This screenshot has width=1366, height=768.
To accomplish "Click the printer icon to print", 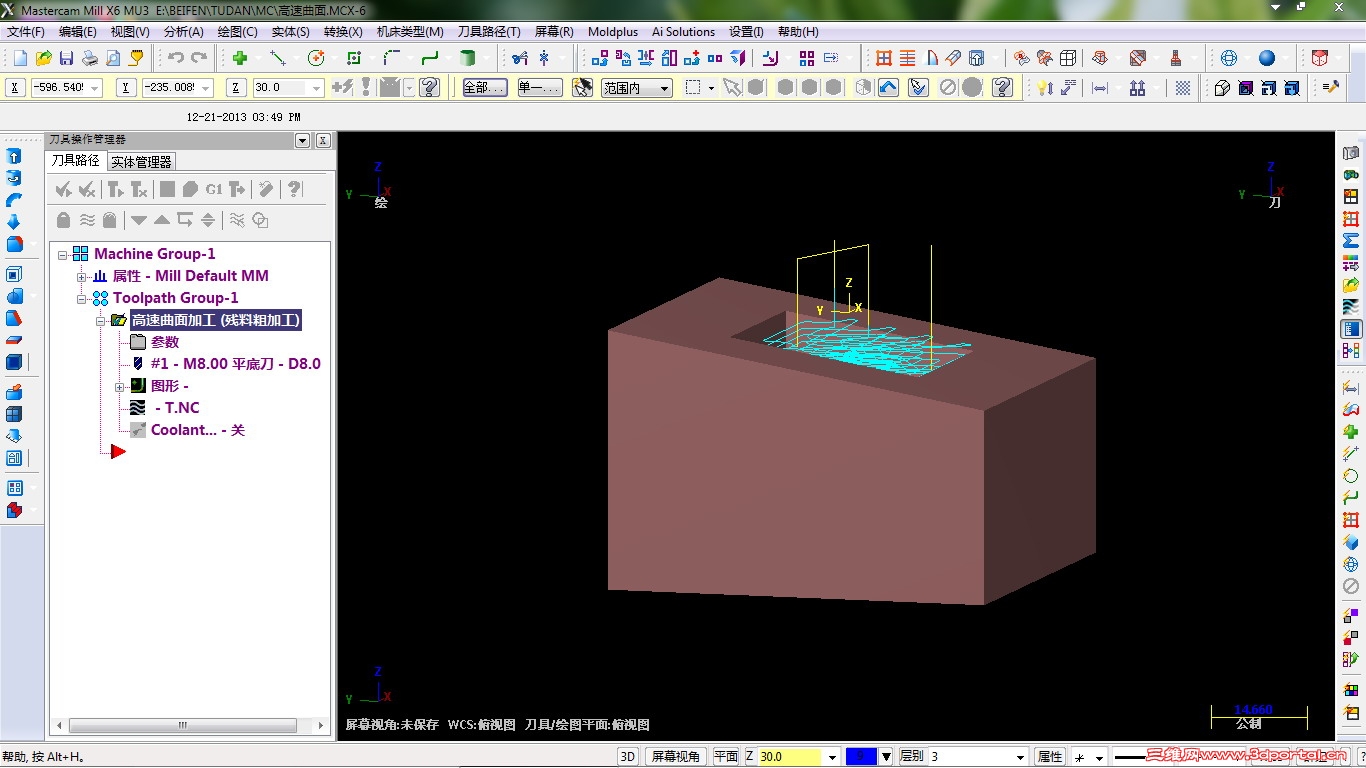I will tap(89, 58).
